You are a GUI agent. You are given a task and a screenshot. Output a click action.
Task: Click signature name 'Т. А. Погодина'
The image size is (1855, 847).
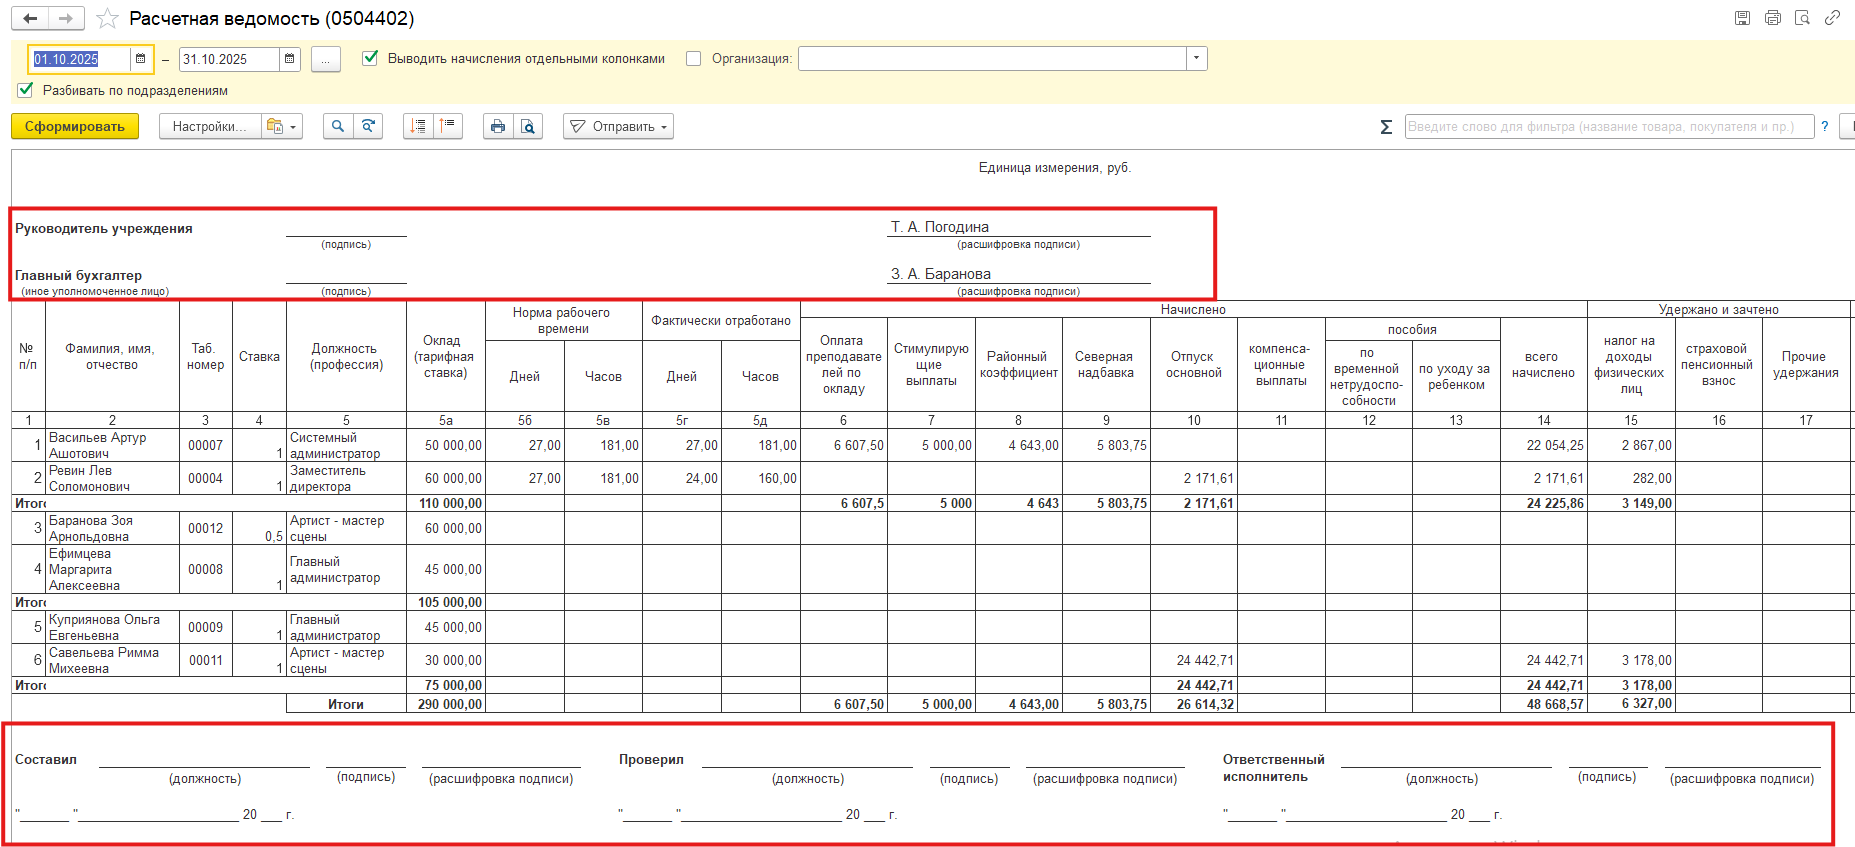pyautogui.click(x=940, y=227)
